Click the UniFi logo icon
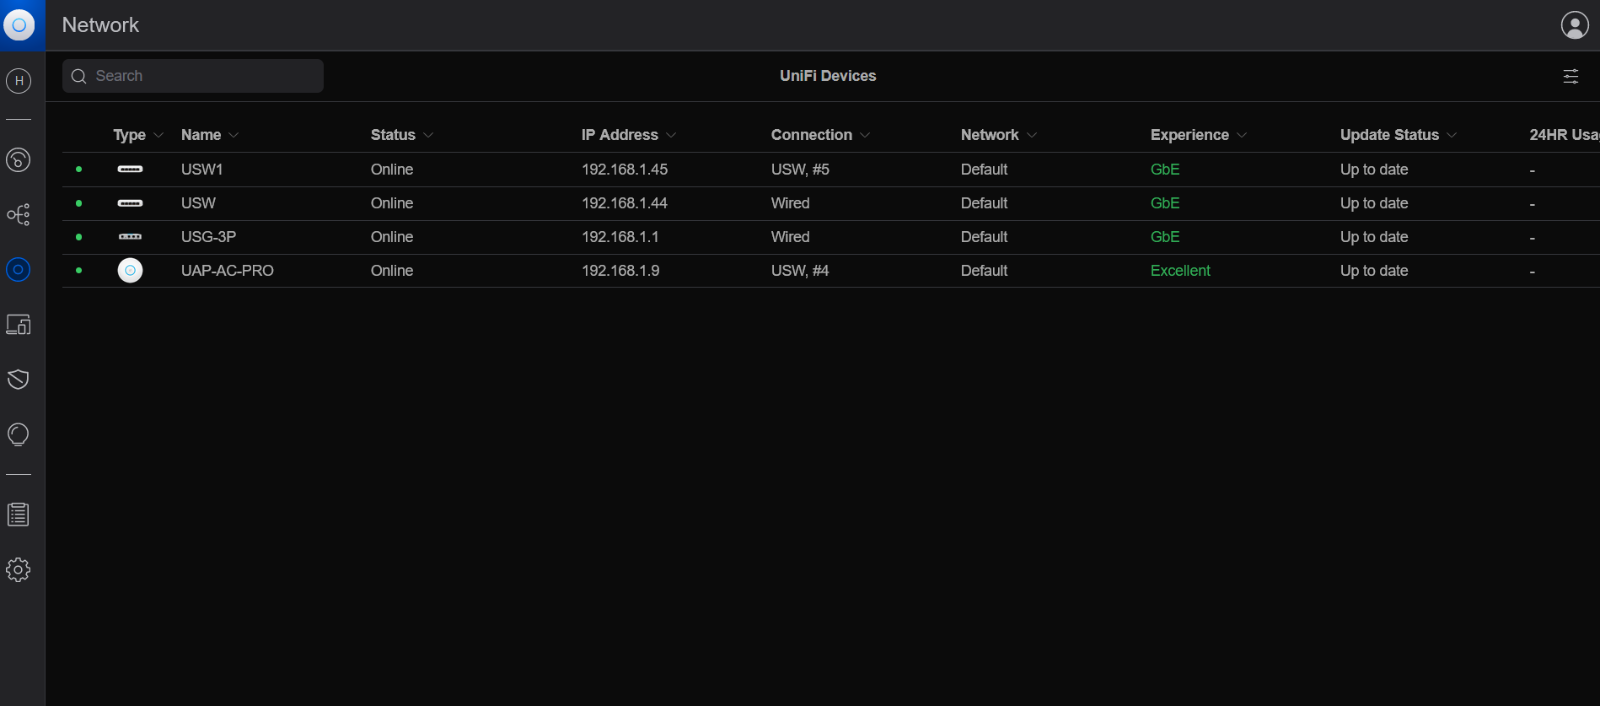This screenshot has height=706, width=1600. pos(19,25)
